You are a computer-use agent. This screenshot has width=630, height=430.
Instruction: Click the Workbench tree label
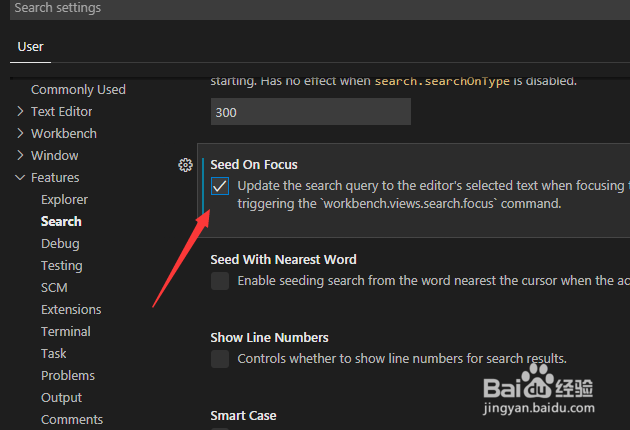point(64,133)
